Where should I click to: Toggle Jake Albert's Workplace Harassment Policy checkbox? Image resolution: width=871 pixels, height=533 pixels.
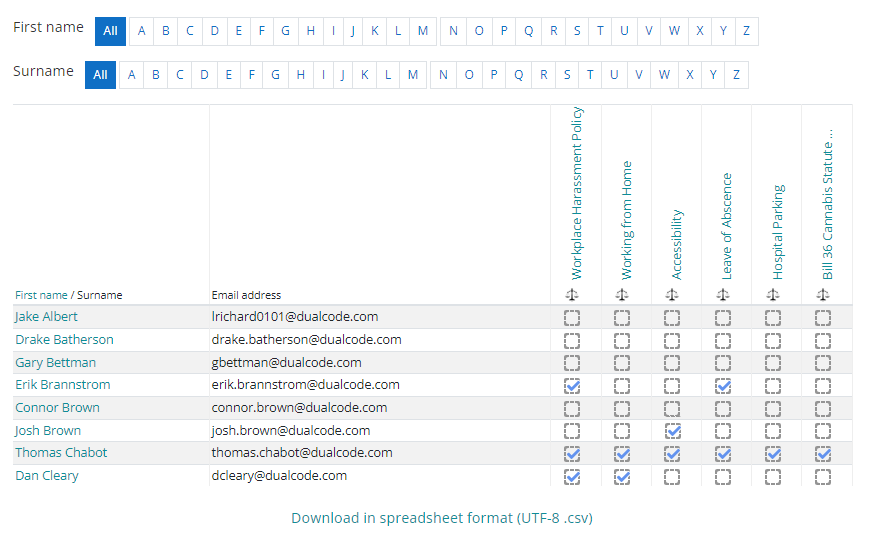[x=572, y=318]
